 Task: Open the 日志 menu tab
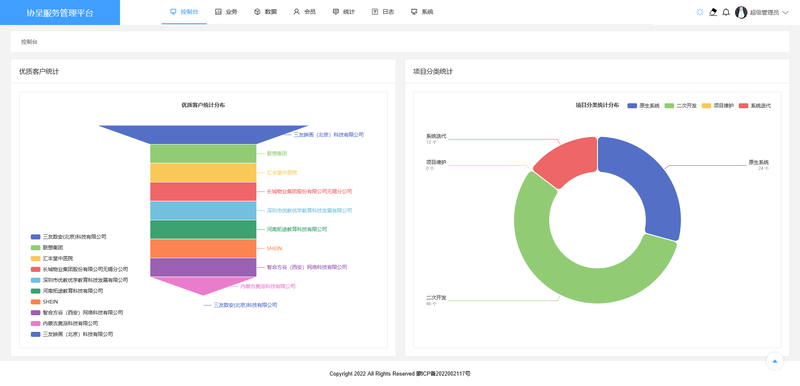[383, 12]
